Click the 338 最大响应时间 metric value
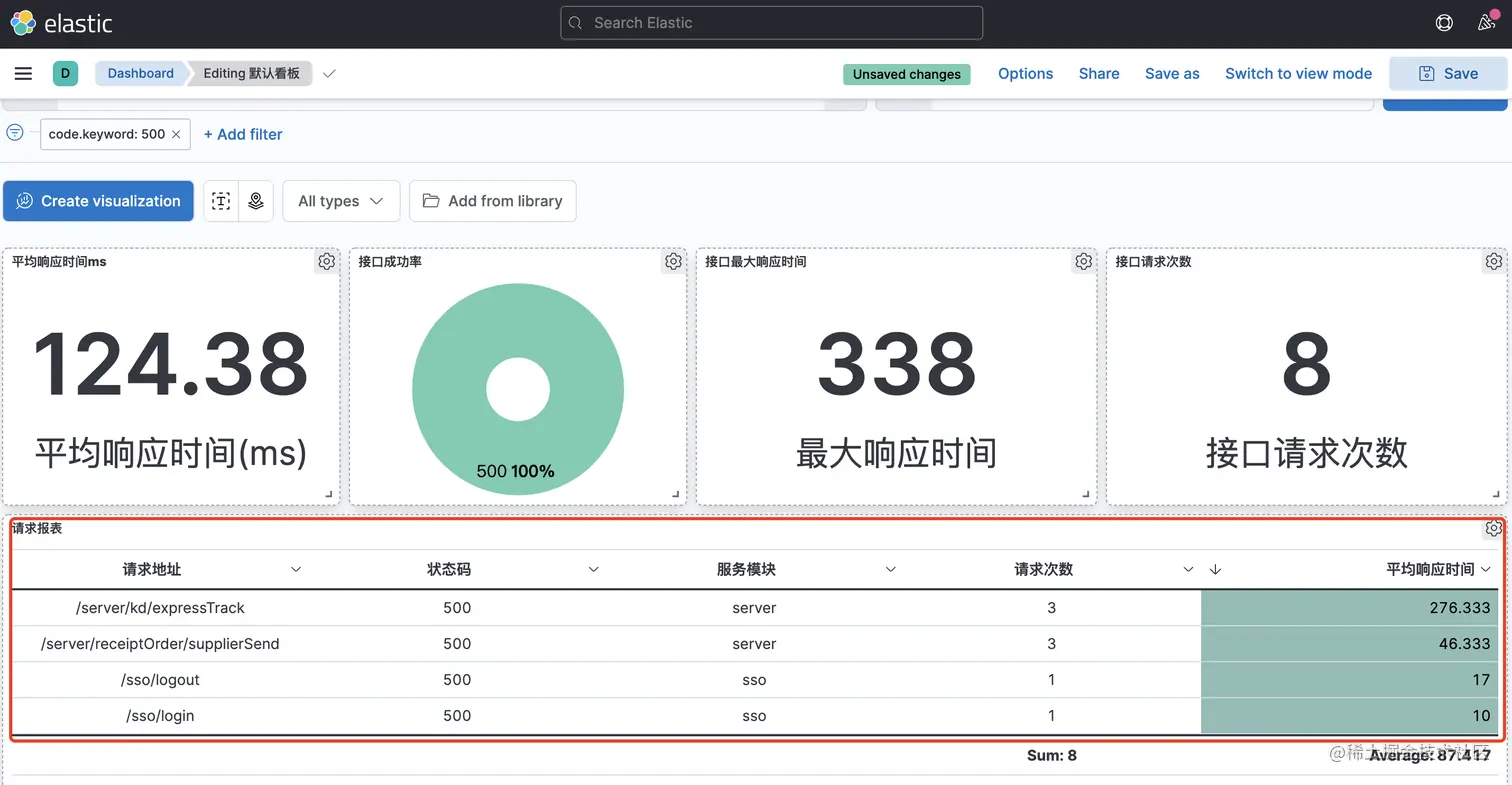This screenshot has width=1512, height=785. click(896, 365)
